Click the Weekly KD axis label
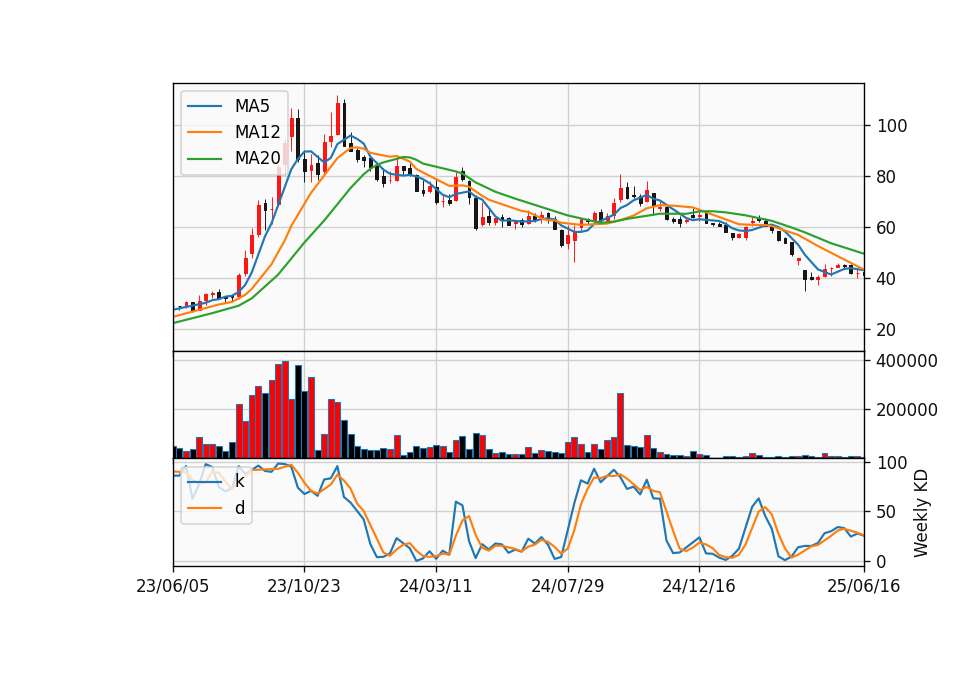This screenshot has height=690, width=960. click(921, 513)
